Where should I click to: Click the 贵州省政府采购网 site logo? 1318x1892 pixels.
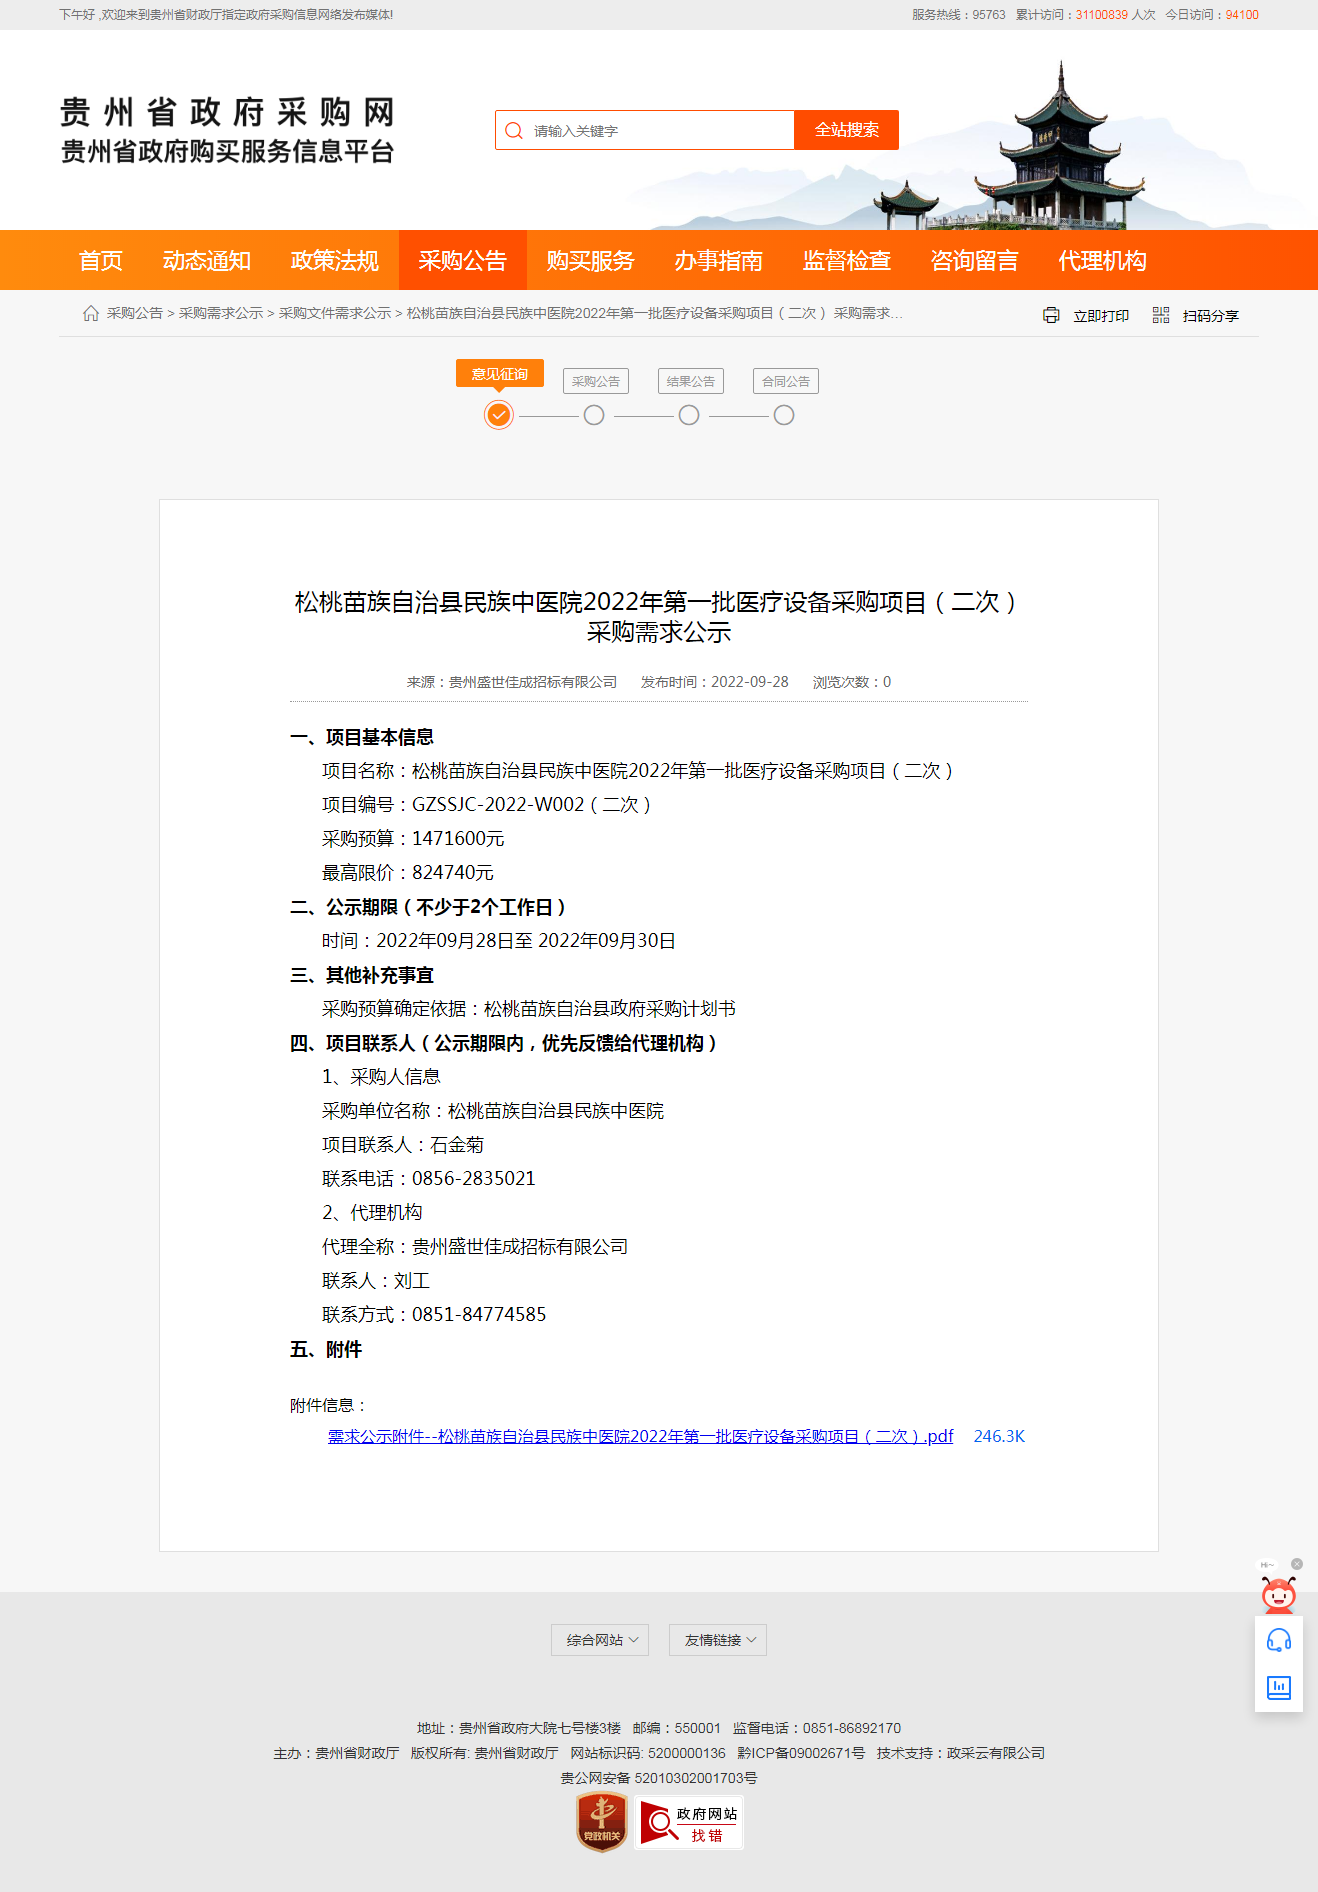(x=228, y=130)
